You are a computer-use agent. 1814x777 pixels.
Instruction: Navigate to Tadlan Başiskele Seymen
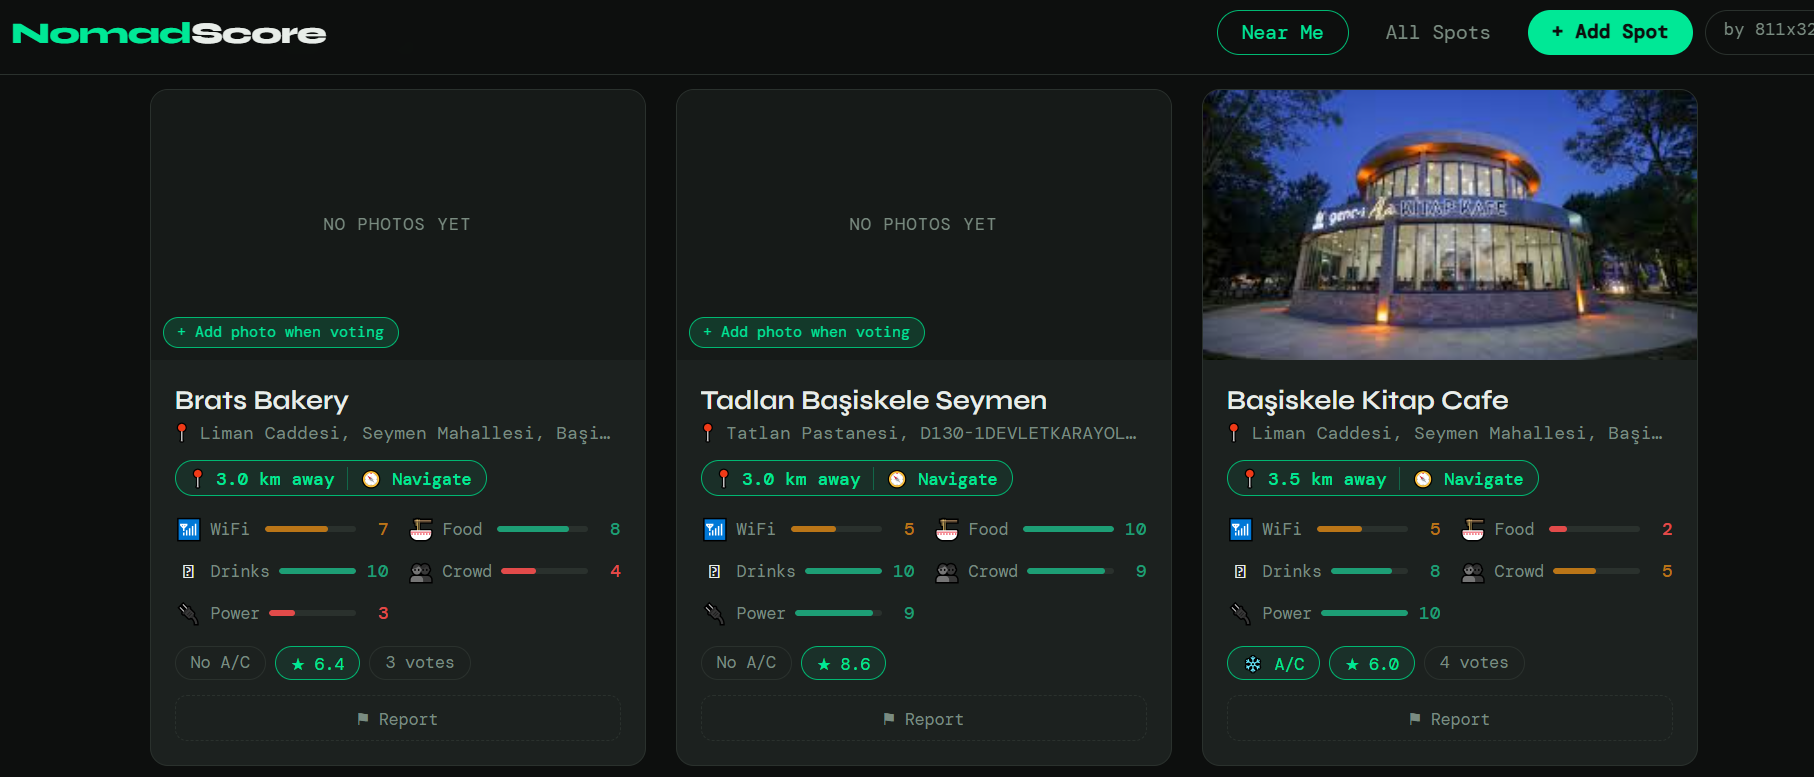click(x=944, y=479)
